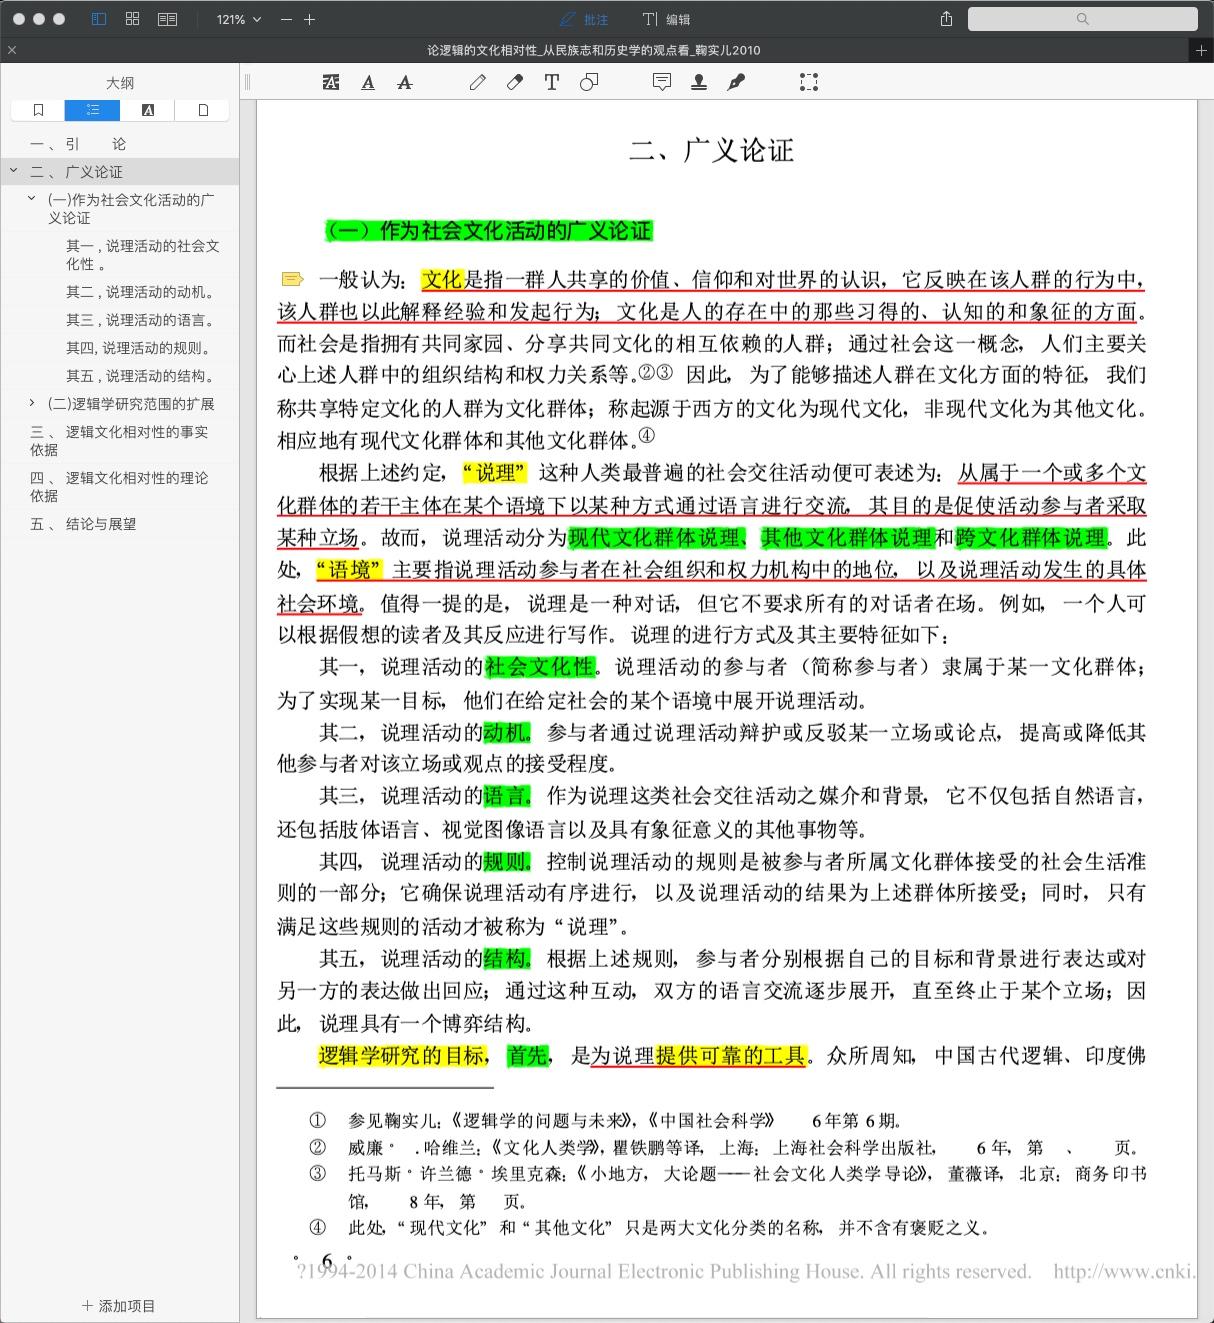The height and width of the screenshot is (1323, 1214).
Task: Click the green highlight 规则
Action: click(x=507, y=861)
